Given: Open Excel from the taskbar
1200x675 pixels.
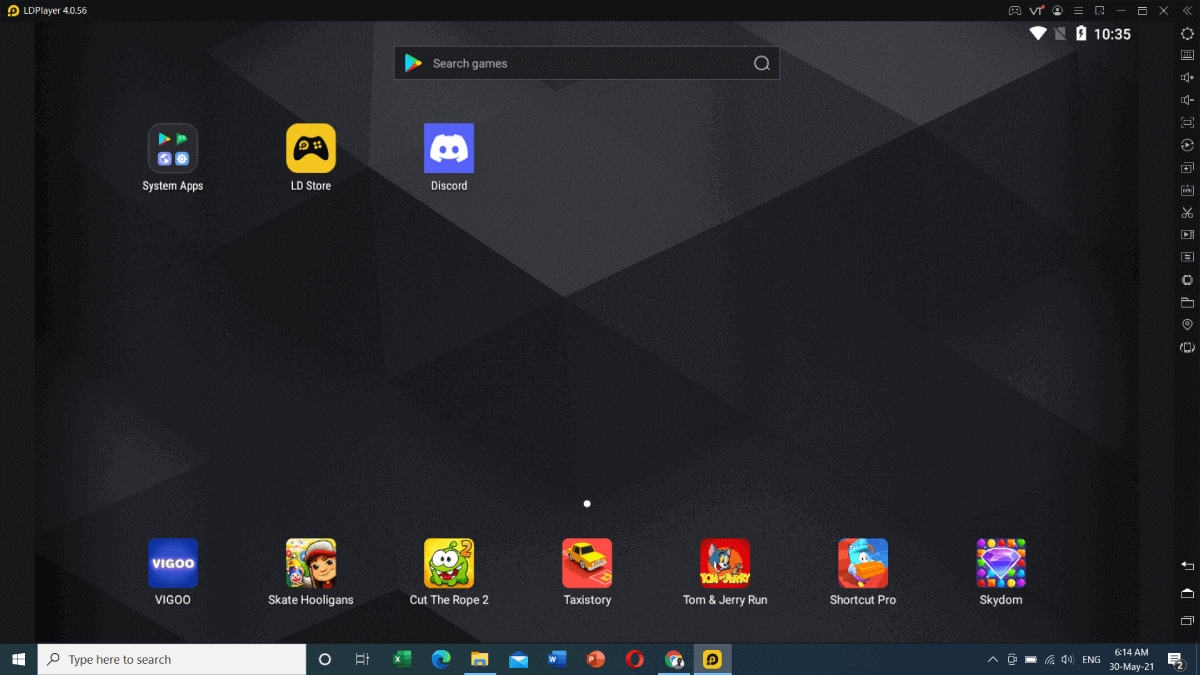Looking at the screenshot, I should (402, 659).
